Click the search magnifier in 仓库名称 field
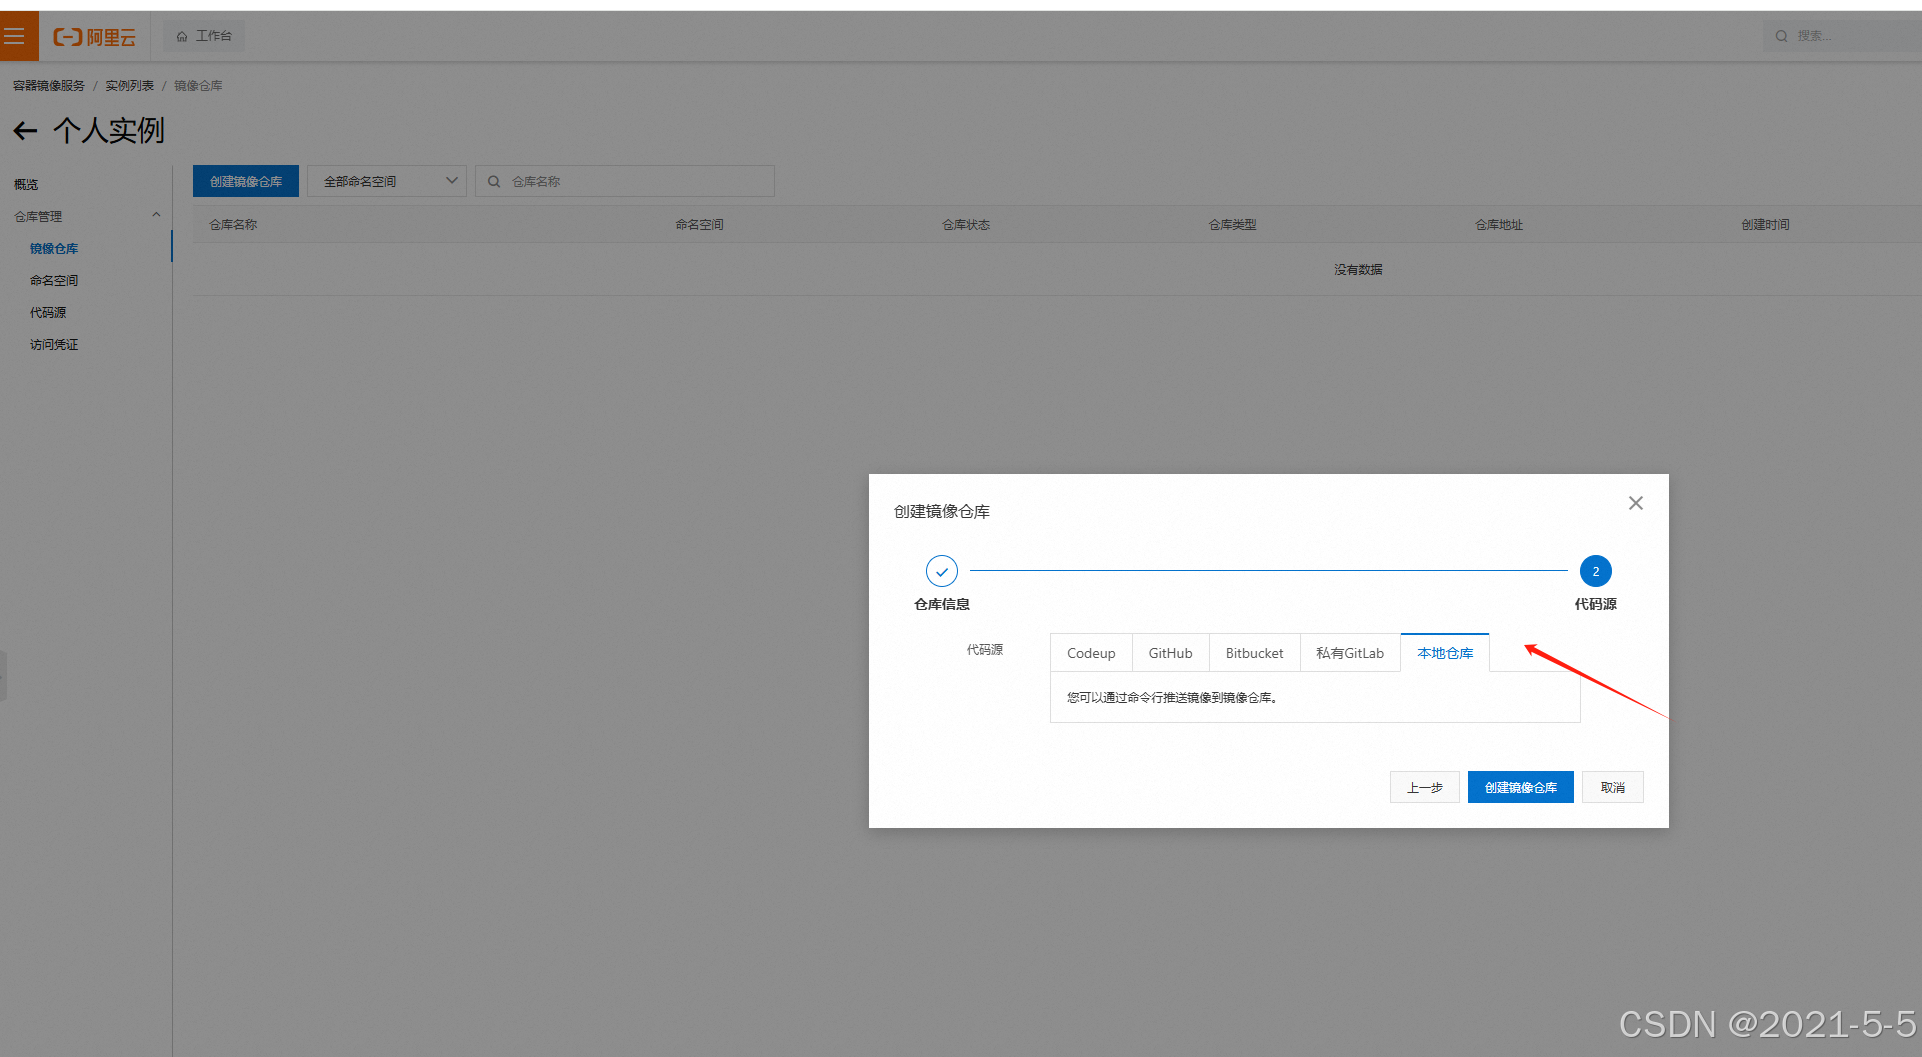The image size is (1922, 1057). tap(494, 181)
